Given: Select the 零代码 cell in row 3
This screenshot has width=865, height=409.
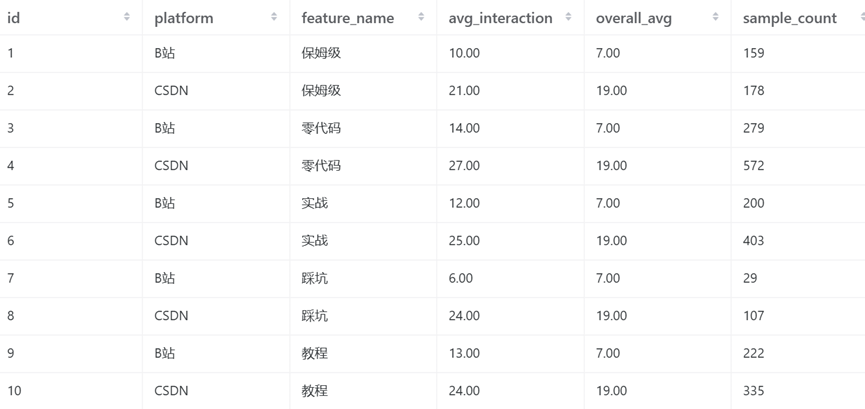Looking at the screenshot, I should [321, 128].
